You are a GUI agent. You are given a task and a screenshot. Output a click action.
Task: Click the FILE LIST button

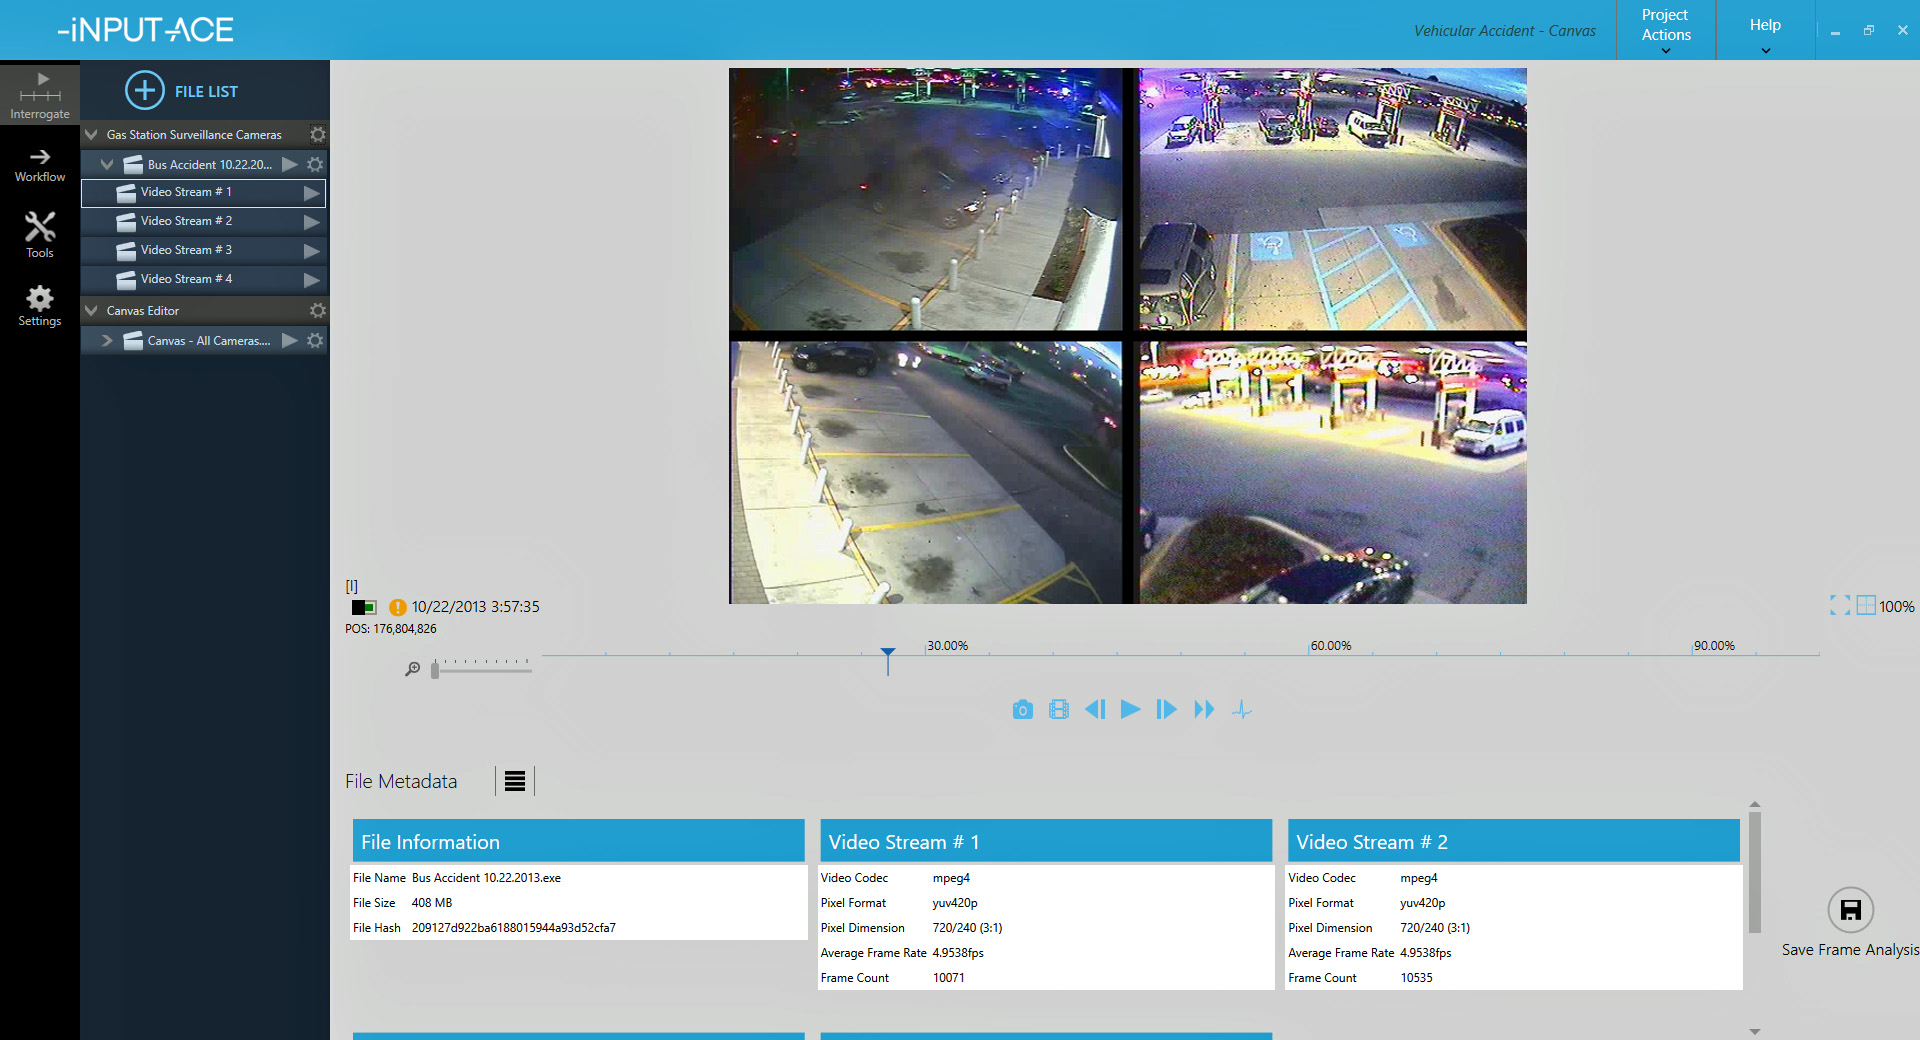(184, 90)
